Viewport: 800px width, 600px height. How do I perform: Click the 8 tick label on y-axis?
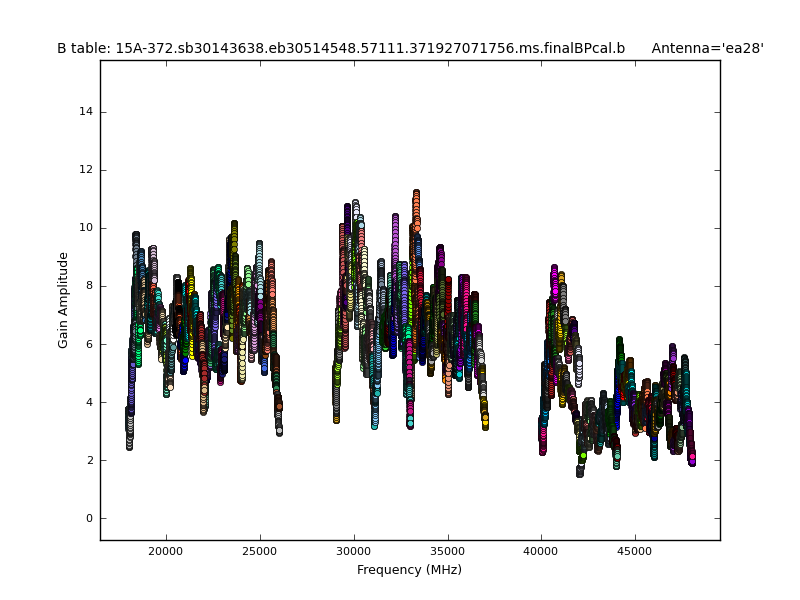pyautogui.click(x=90, y=286)
